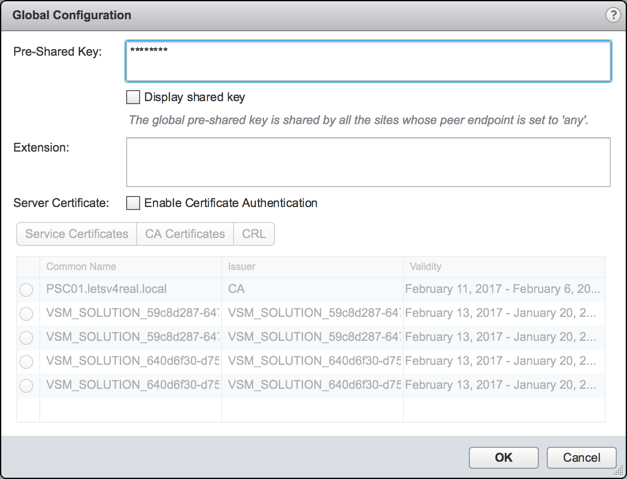Image resolution: width=627 pixels, height=479 pixels.
Task: Click the CA issuer cell
Action: 237,290
